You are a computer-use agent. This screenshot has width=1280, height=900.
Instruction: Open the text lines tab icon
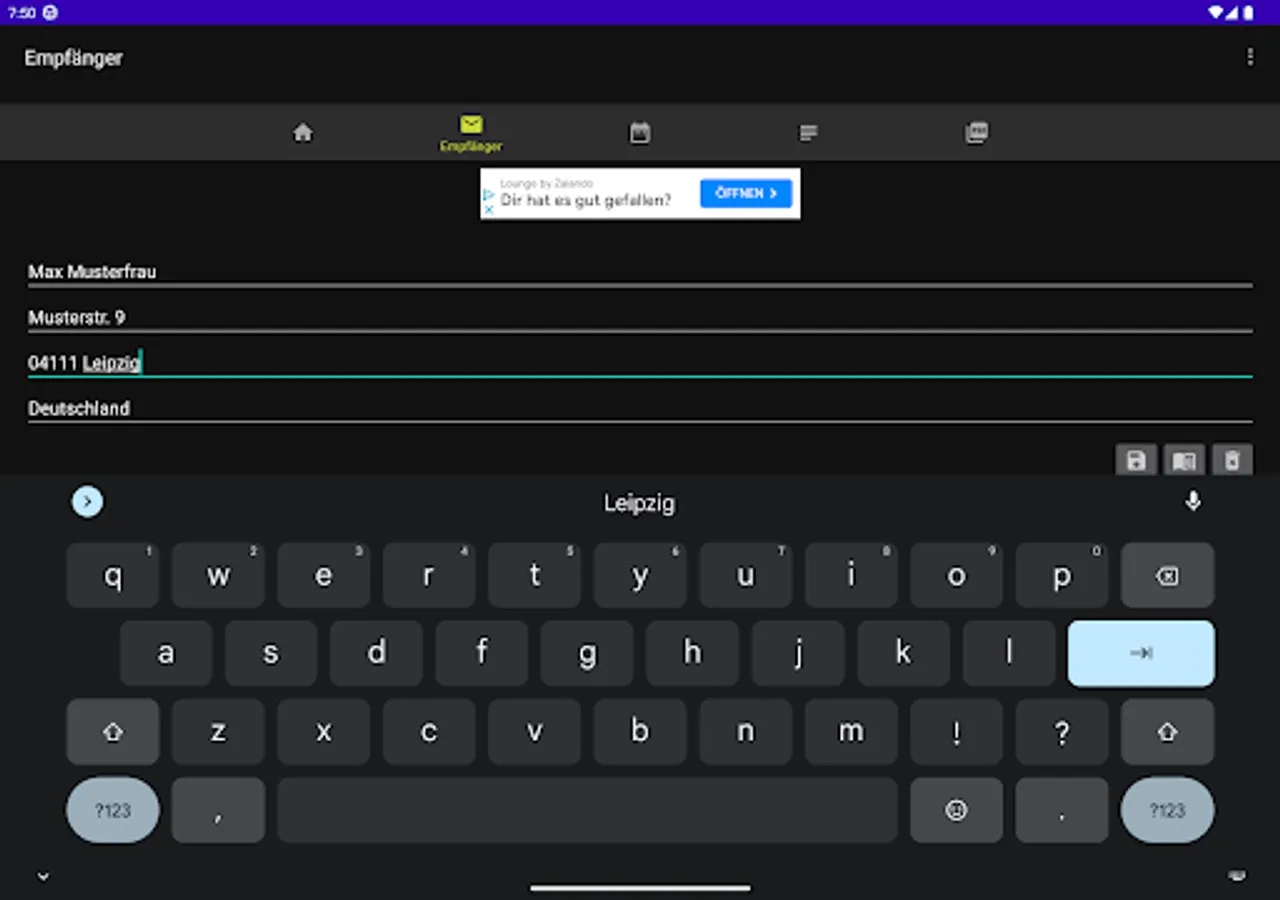809,132
